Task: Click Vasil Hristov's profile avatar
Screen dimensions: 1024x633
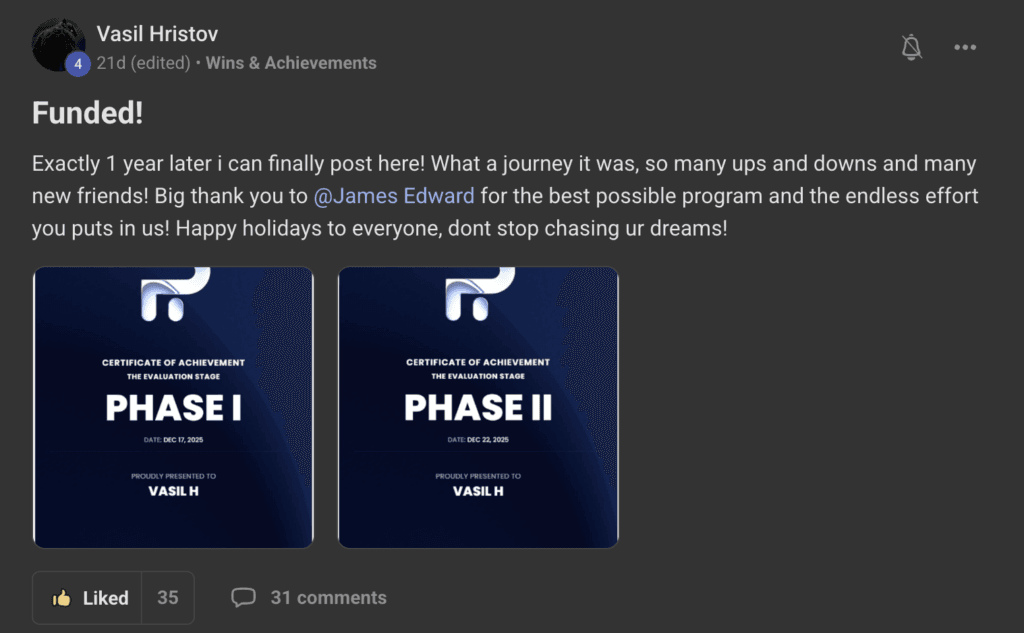Action: [x=58, y=43]
